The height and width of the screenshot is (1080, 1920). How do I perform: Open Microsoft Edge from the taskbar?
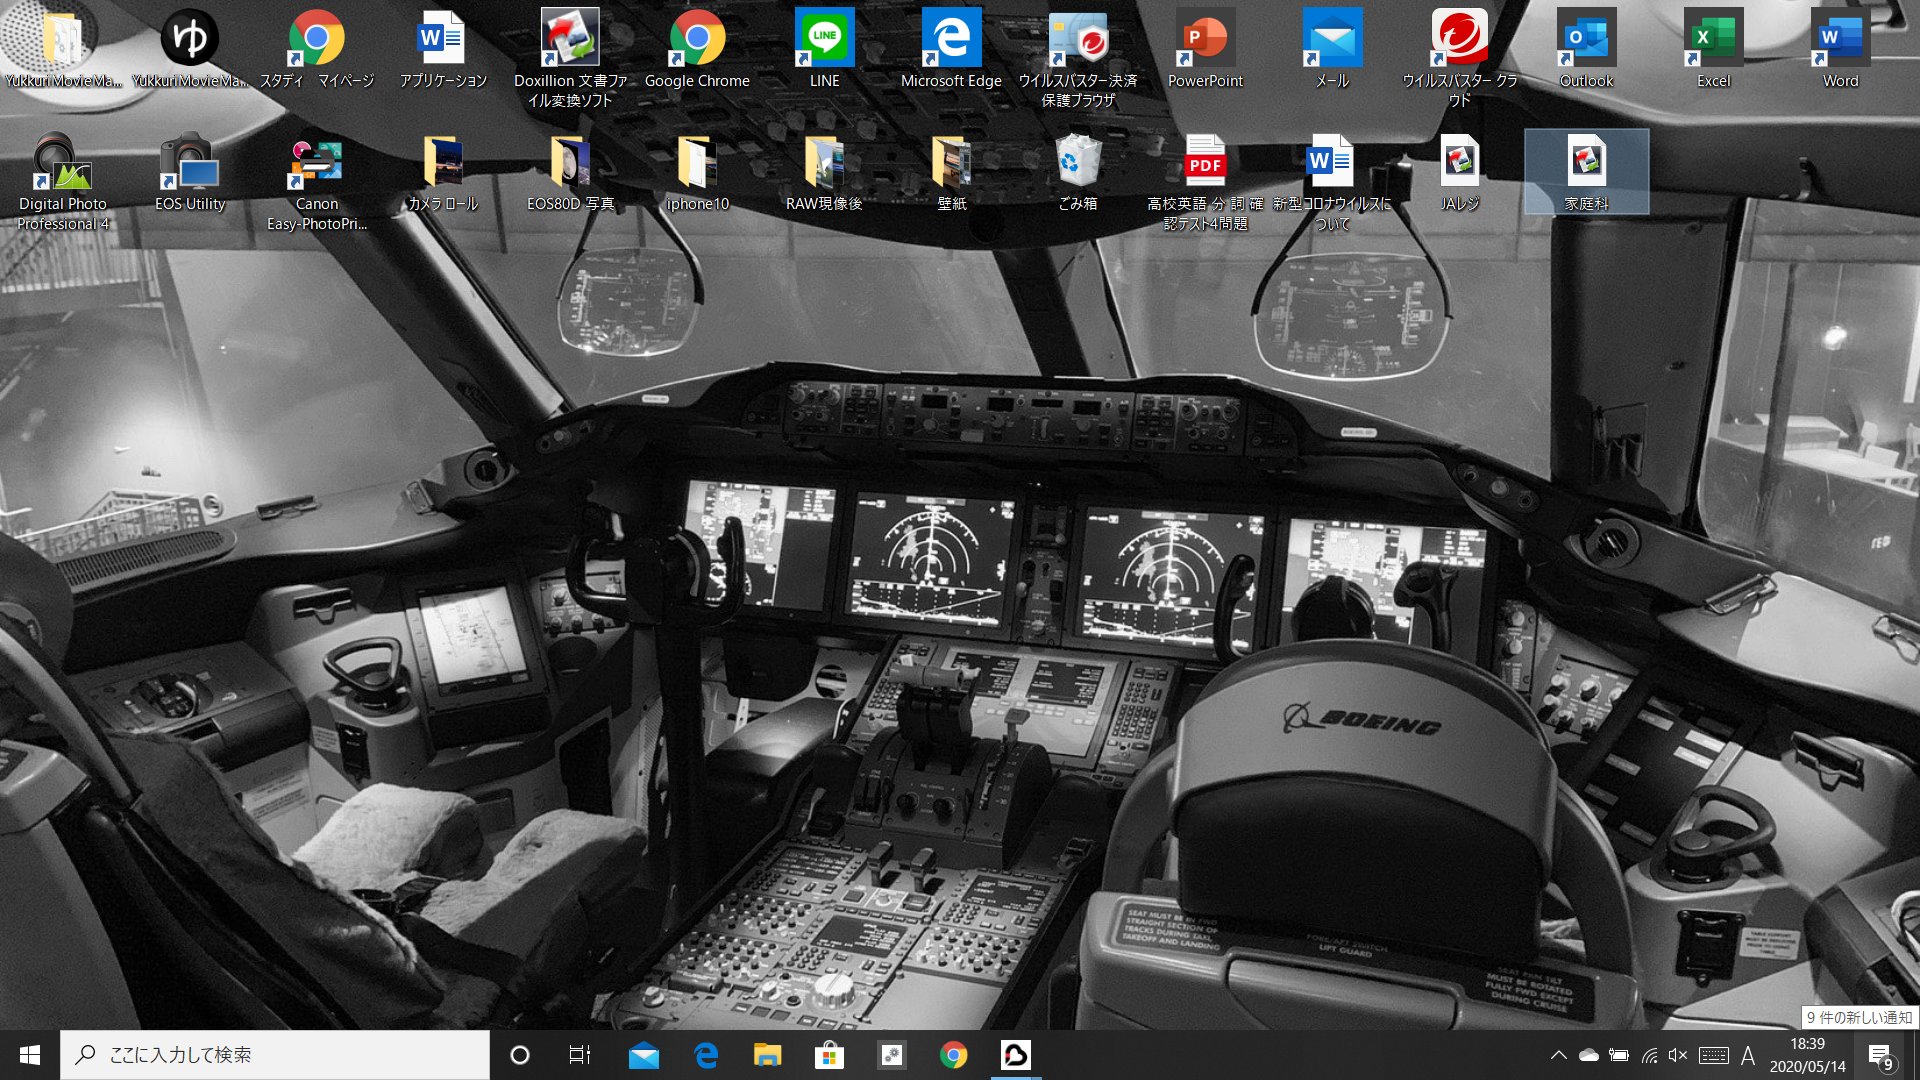[706, 1055]
